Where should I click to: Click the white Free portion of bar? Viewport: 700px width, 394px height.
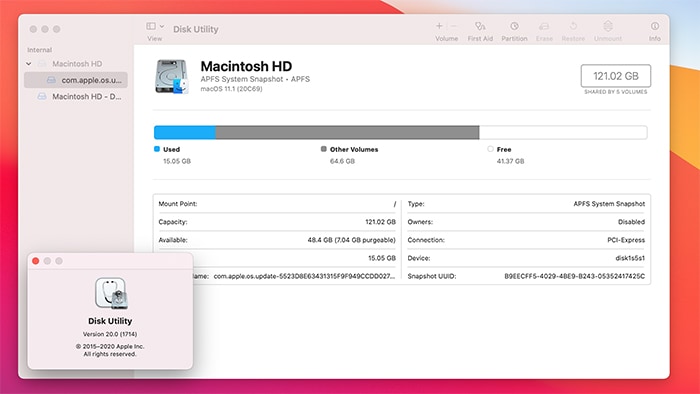tap(563, 133)
